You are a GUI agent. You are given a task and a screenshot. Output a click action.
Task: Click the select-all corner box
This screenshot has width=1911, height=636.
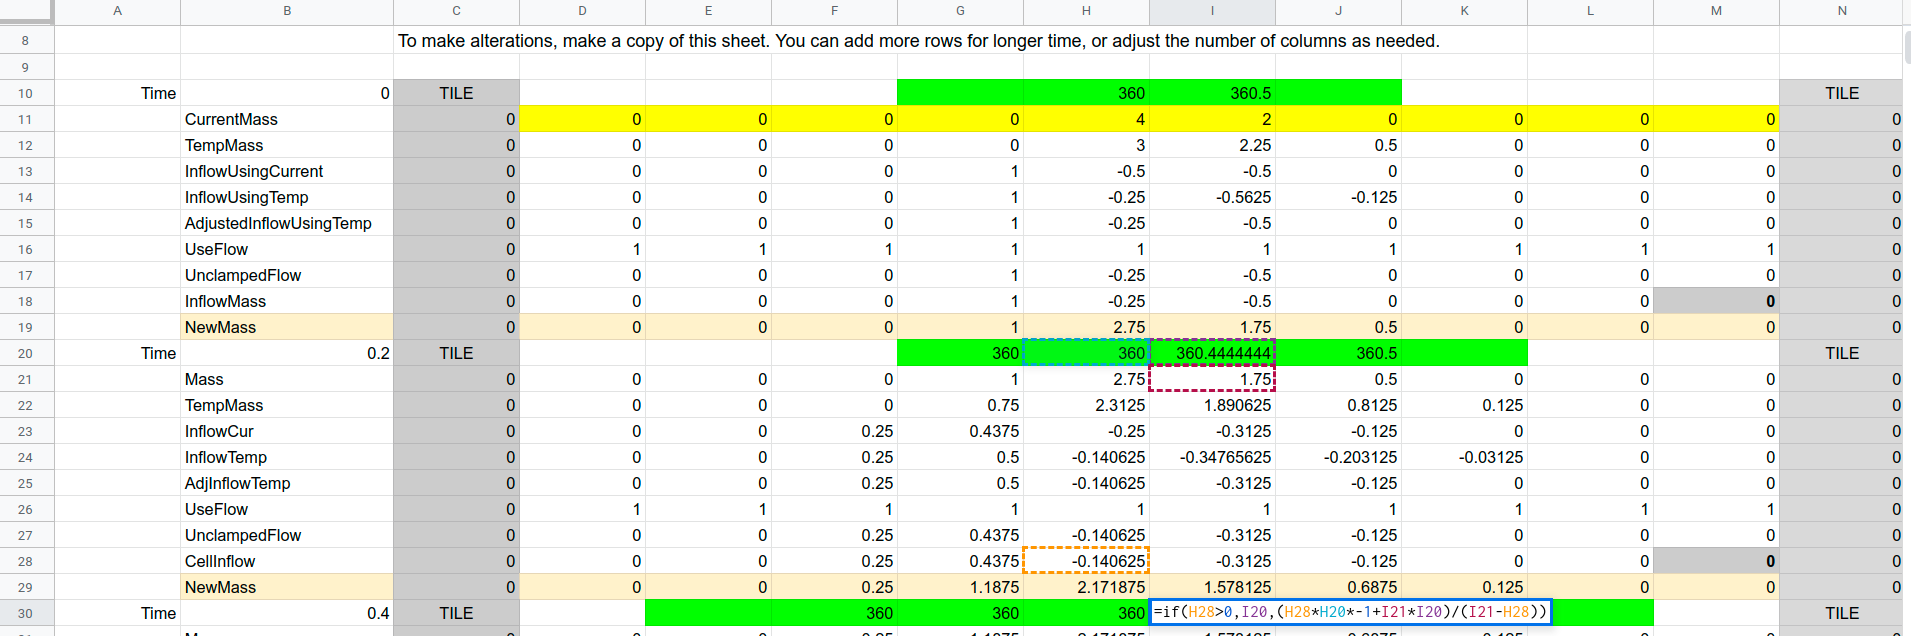(x=26, y=11)
